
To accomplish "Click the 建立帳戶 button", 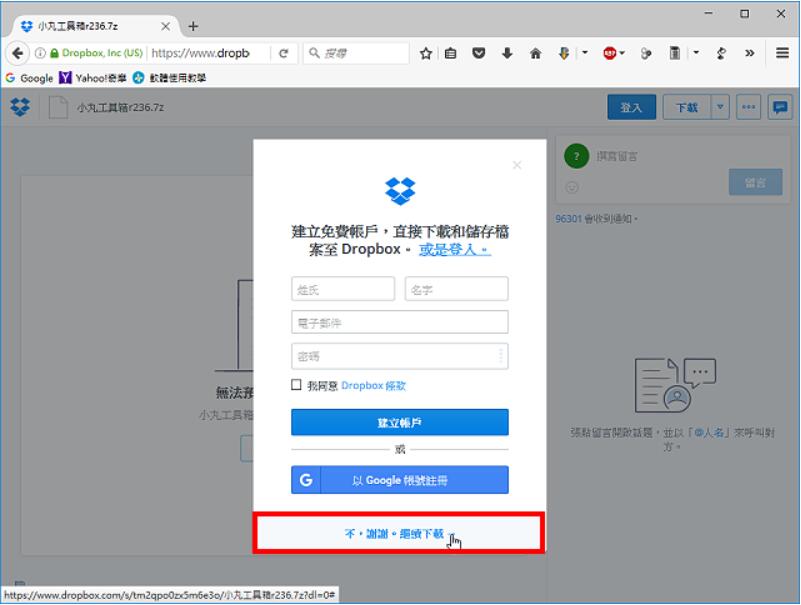I will [399, 422].
